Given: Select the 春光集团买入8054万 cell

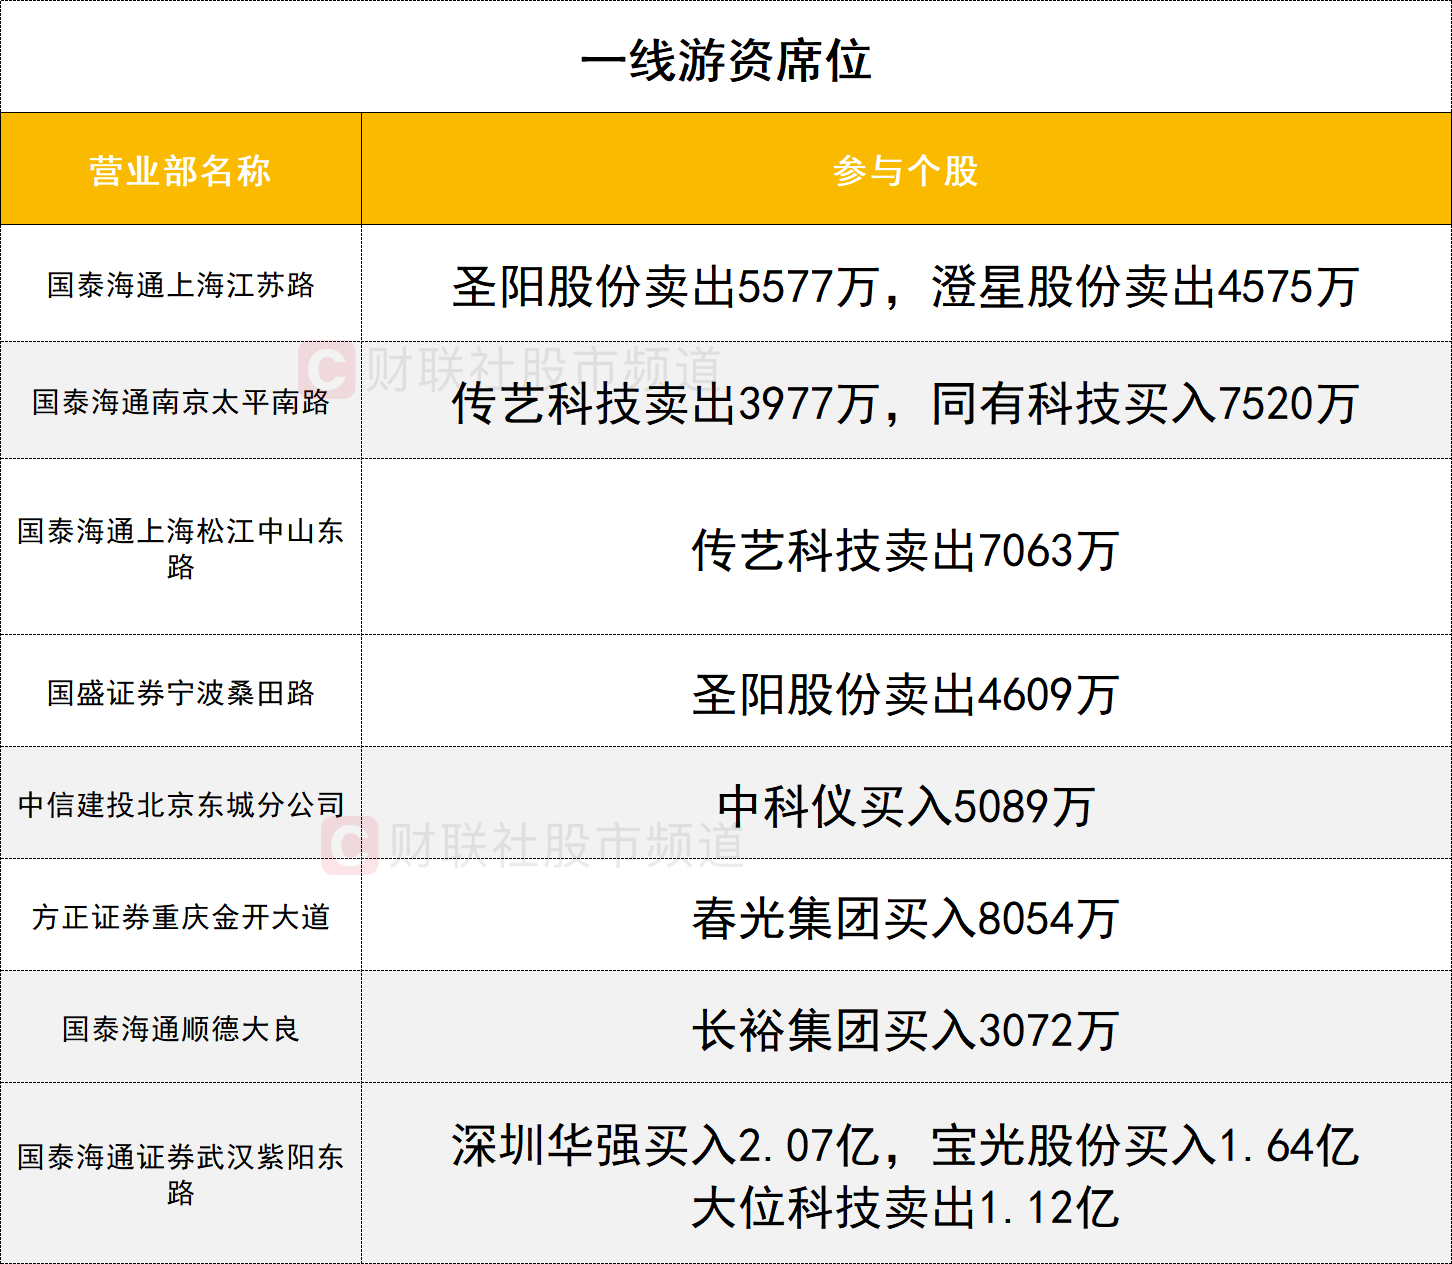Looking at the screenshot, I should 906,917.
